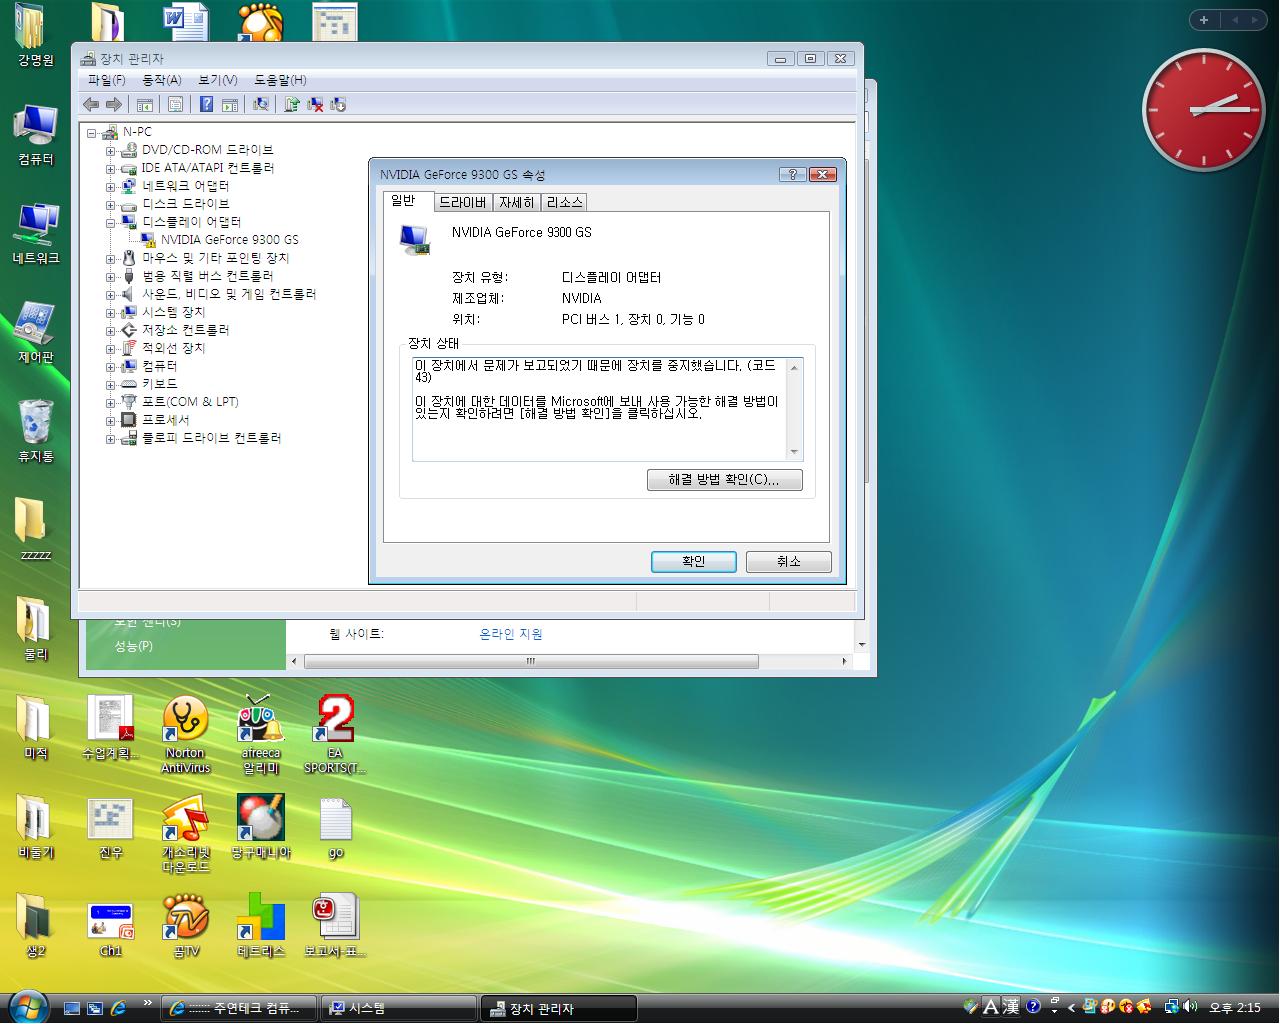Switch to the 드라이버 tab

click(x=463, y=202)
